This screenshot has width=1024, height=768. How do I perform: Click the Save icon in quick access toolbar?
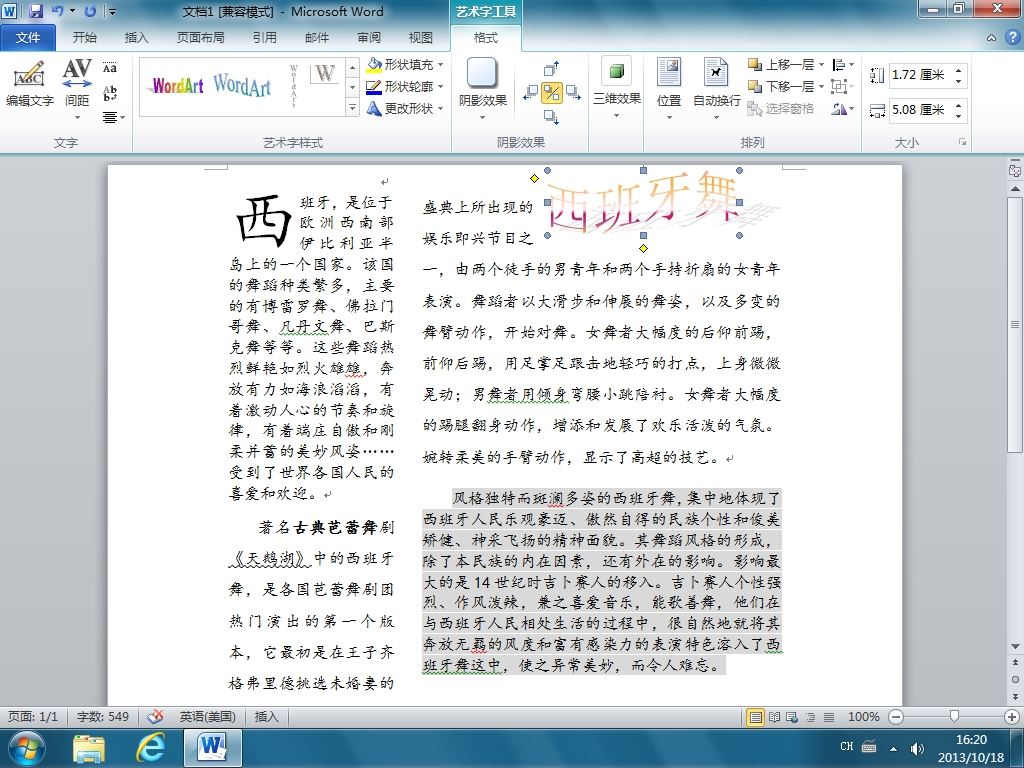click(x=35, y=11)
